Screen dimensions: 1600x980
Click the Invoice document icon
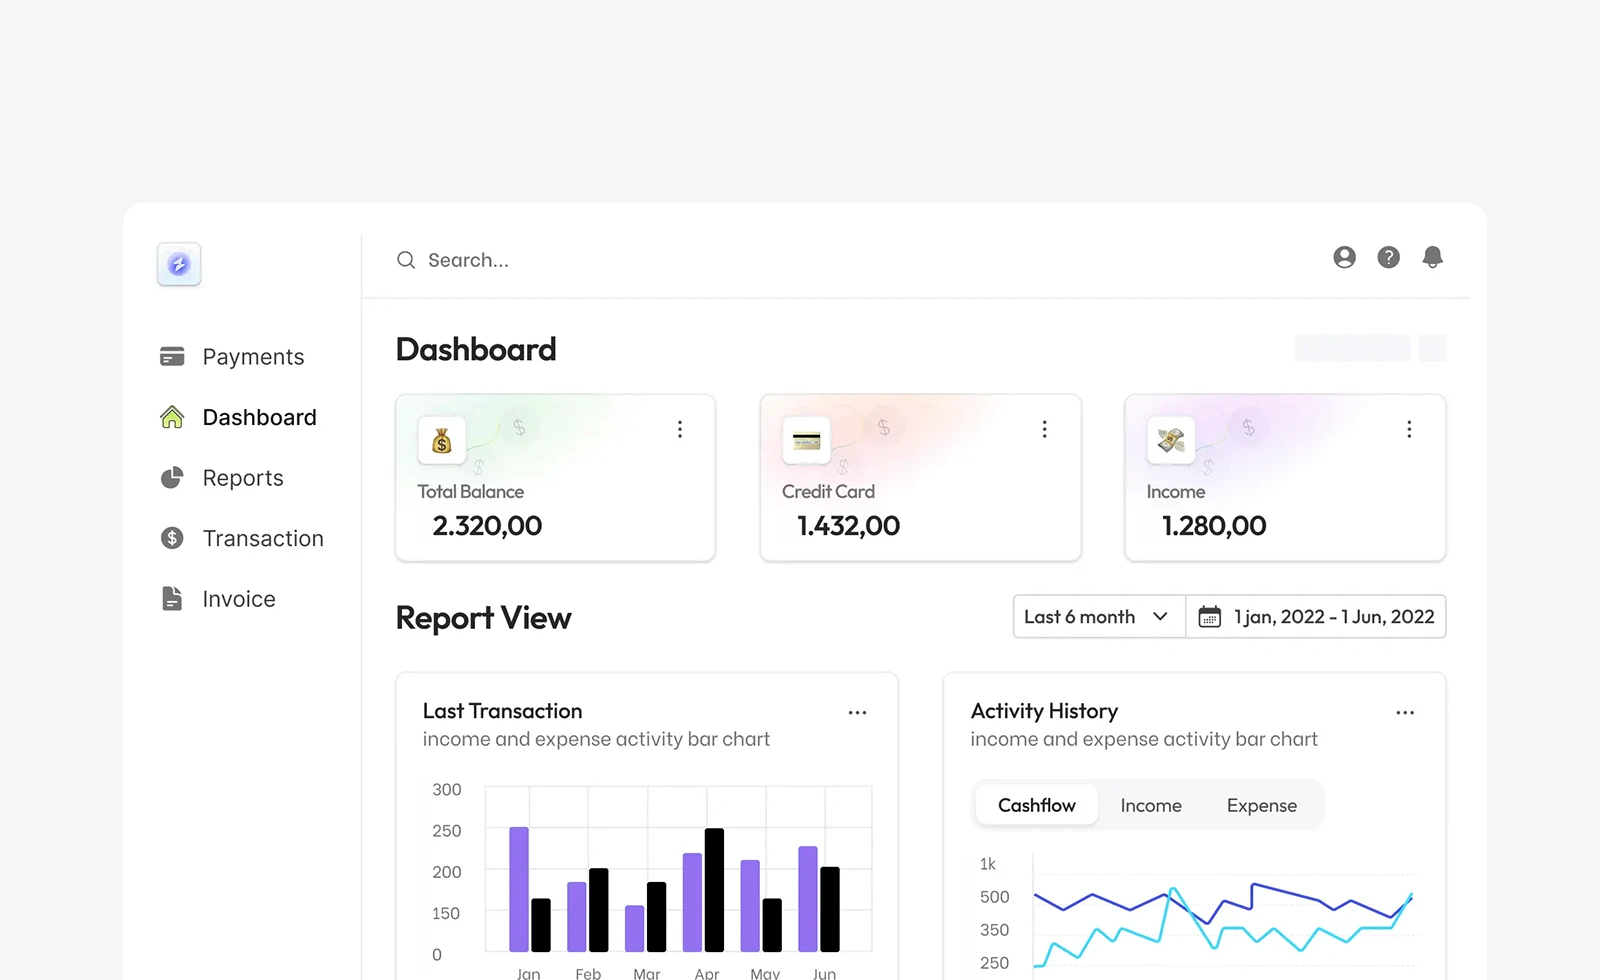click(172, 598)
